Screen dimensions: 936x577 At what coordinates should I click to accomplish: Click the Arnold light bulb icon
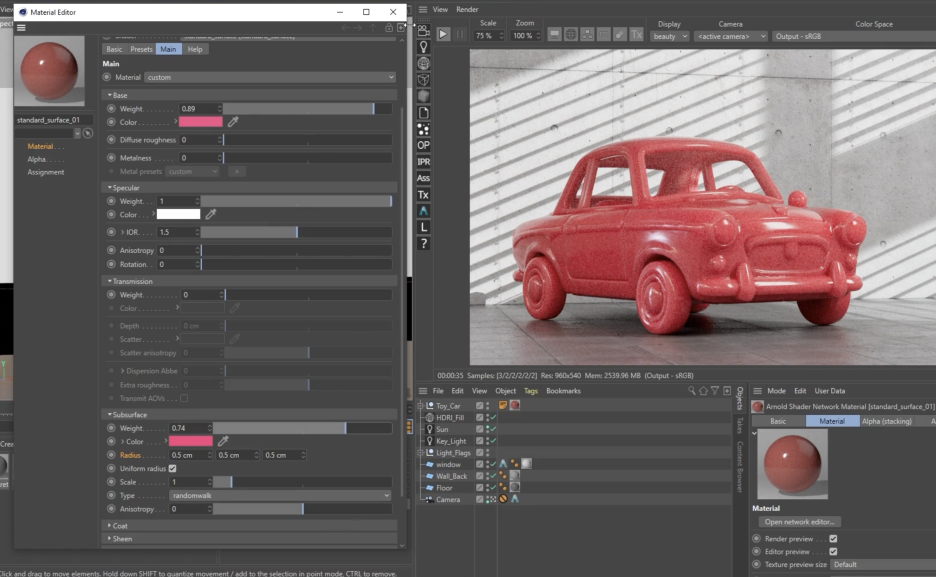[424, 47]
